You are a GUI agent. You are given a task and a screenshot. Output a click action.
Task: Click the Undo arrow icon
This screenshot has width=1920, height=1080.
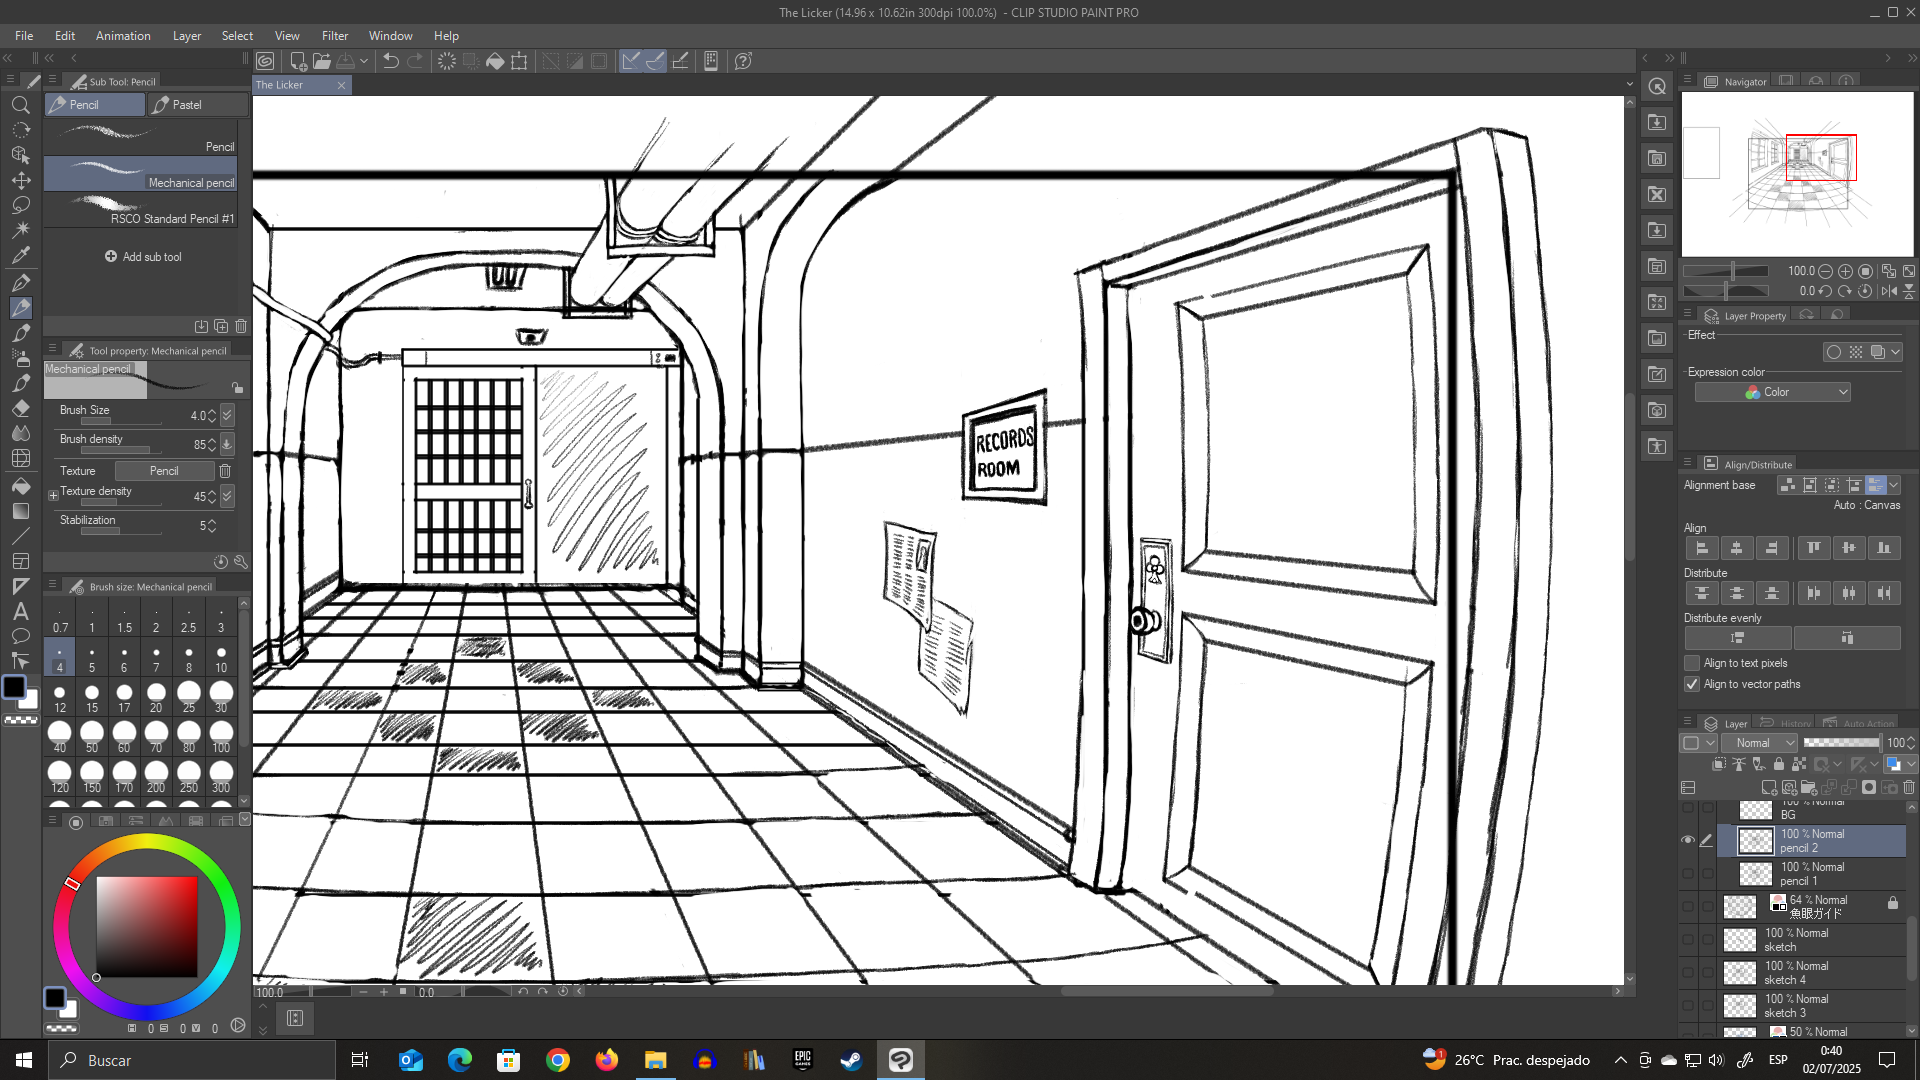pos(391,61)
